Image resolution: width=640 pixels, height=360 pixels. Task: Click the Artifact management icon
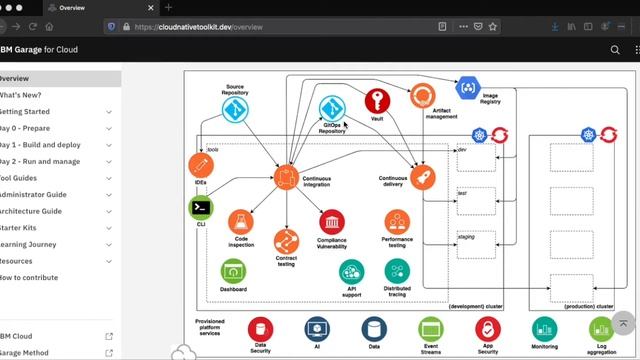click(422, 96)
